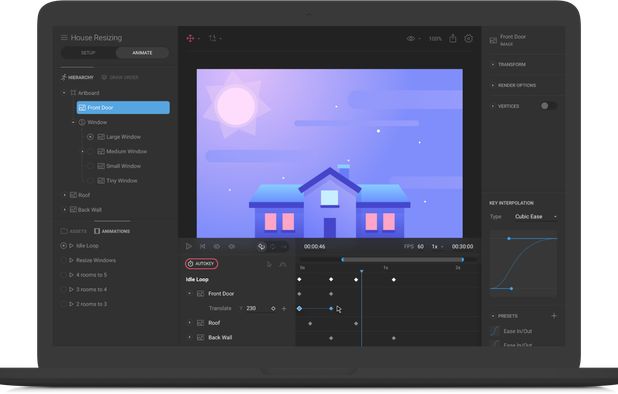Select the Medium Window radio button
This screenshot has width=618, height=394.
tap(90, 151)
